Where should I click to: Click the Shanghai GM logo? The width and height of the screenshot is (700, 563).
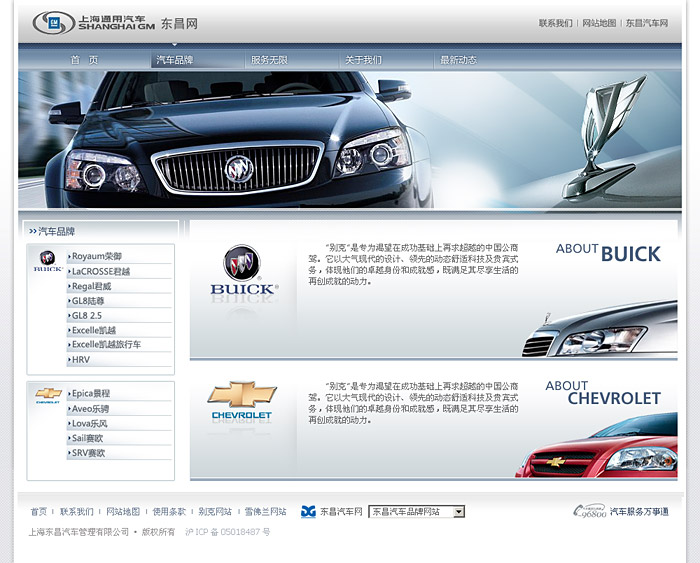[x=94, y=23]
